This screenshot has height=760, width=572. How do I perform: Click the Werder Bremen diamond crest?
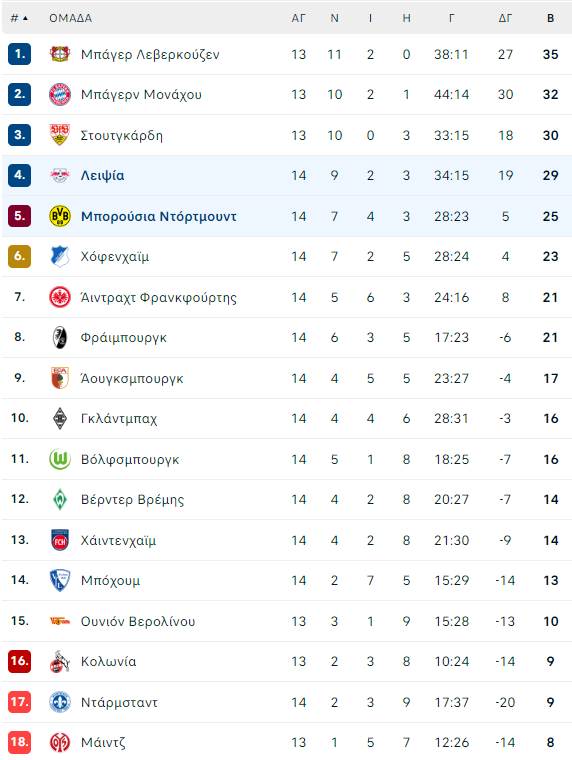(x=60, y=499)
